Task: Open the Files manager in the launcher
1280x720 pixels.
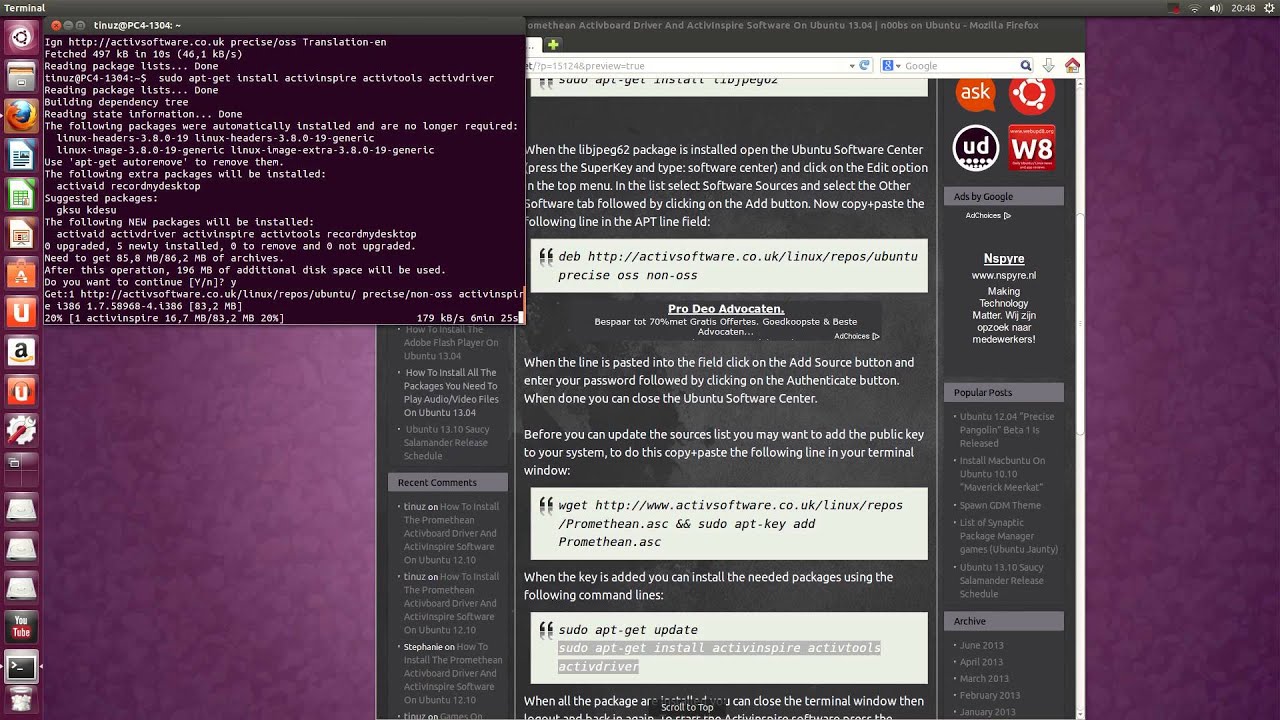Action: (21, 78)
